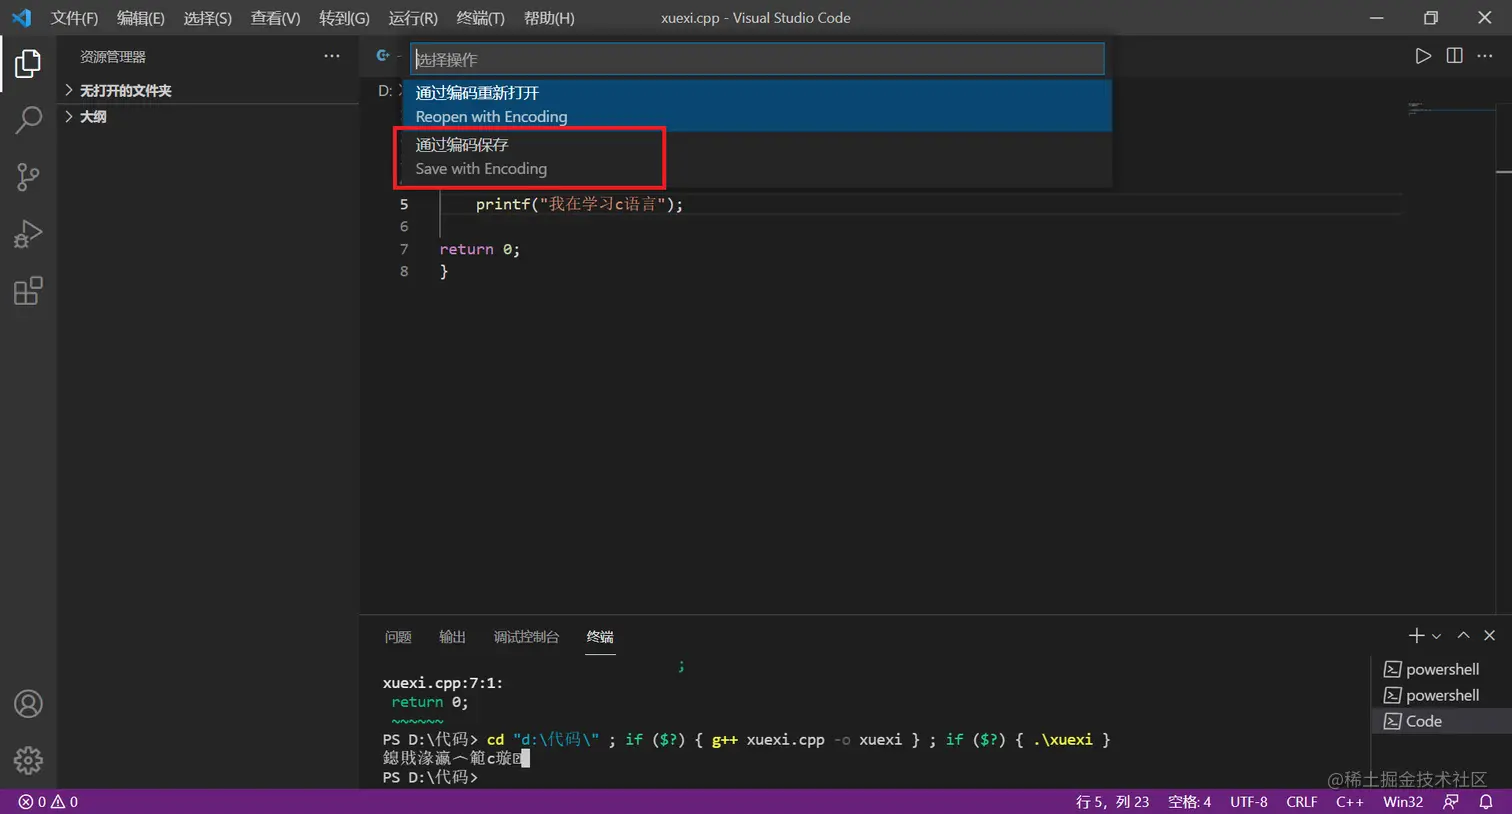Open the Extensions view
Image resolution: width=1512 pixels, height=814 pixels.
[x=27, y=291]
